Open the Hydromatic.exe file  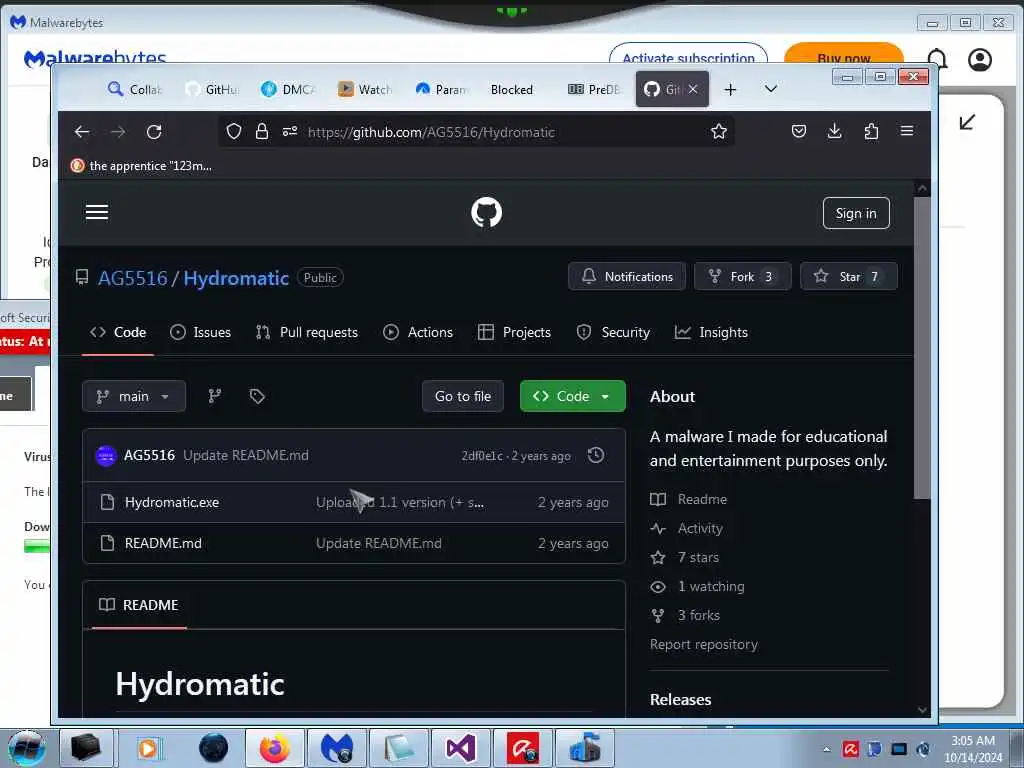172,502
